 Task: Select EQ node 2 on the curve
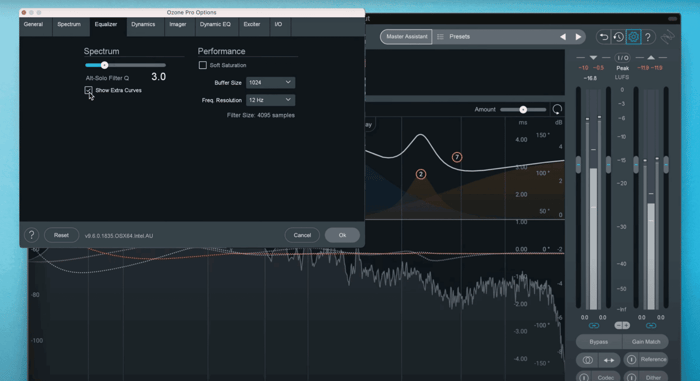[421, 174]
